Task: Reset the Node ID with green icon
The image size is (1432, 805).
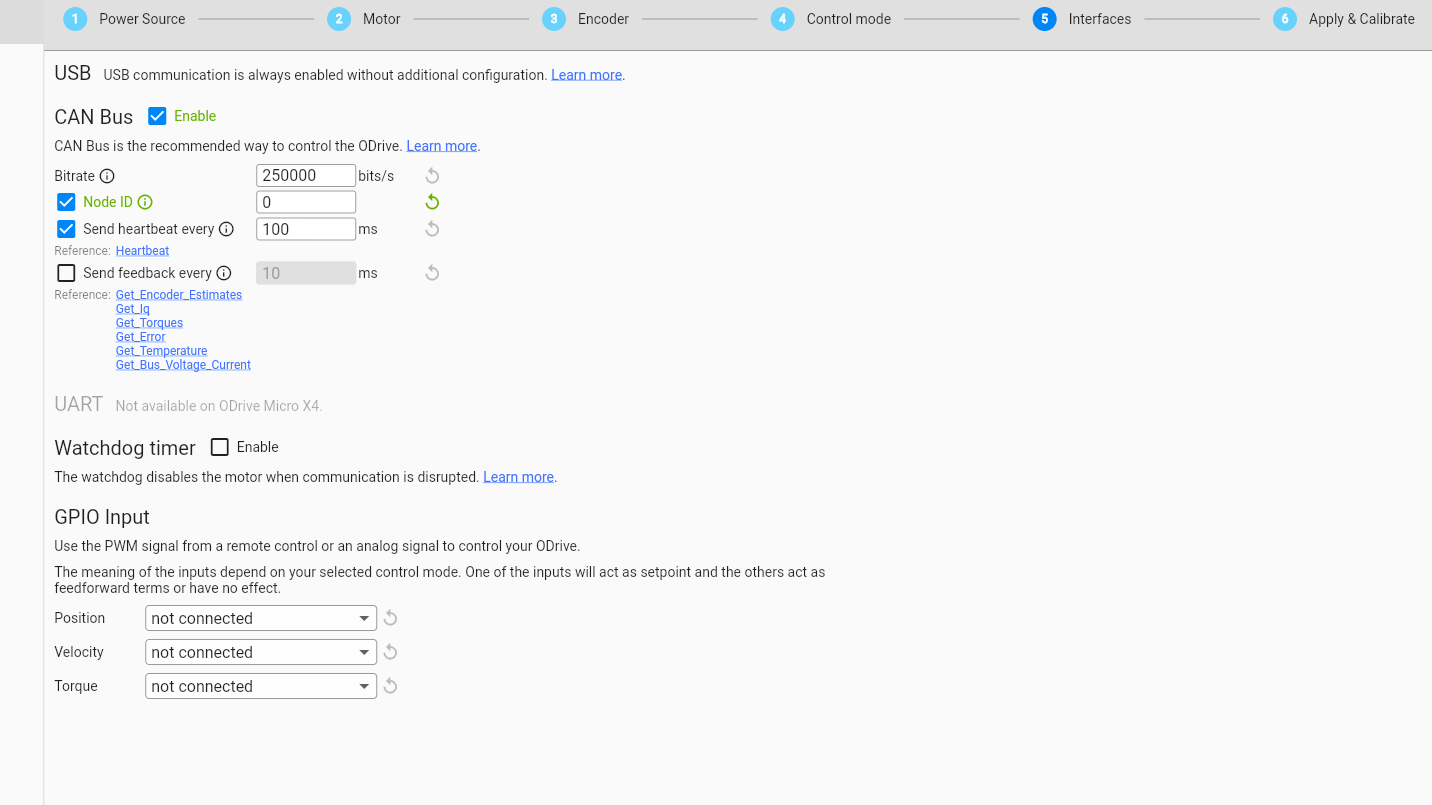Action: click(432, 202)
